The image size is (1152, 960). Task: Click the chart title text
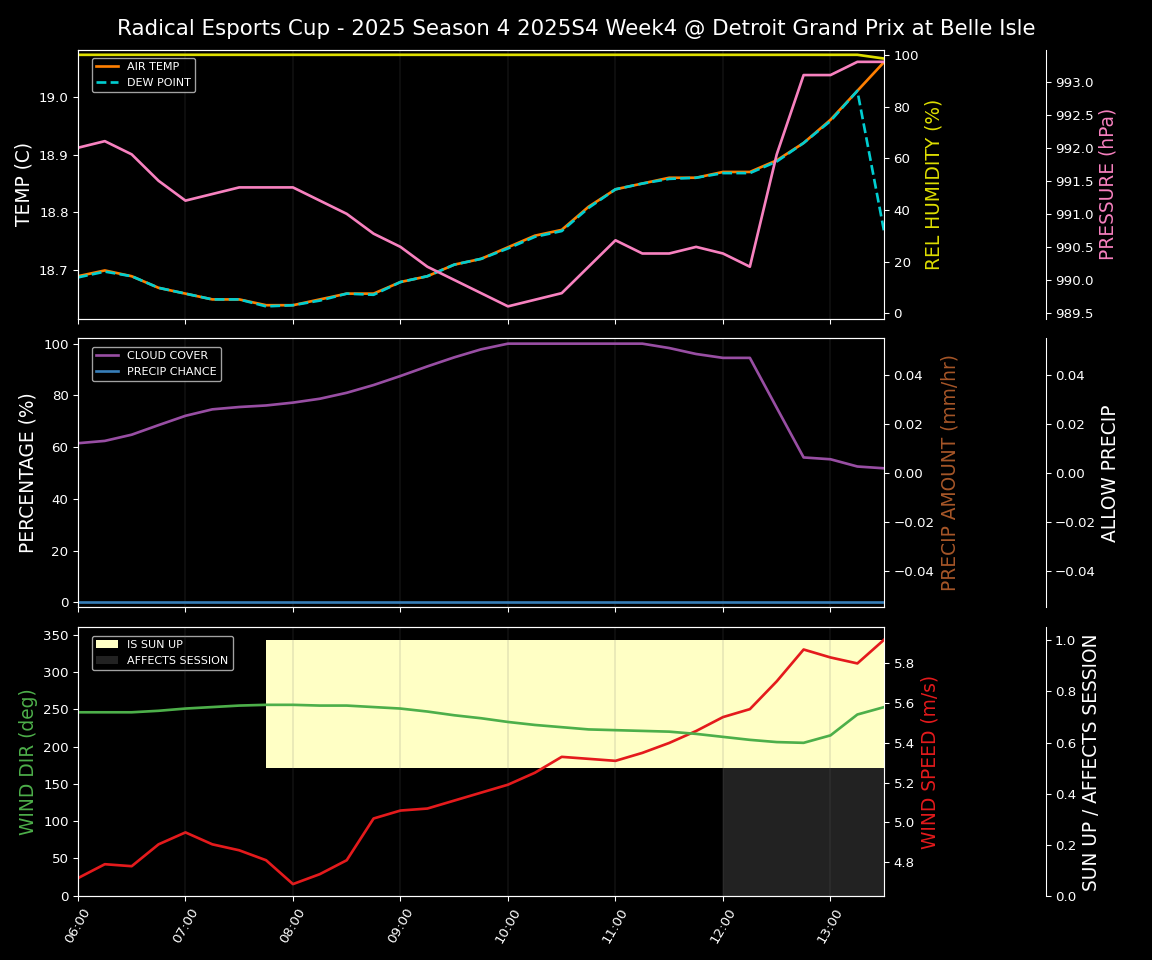[x=576, y=28]
